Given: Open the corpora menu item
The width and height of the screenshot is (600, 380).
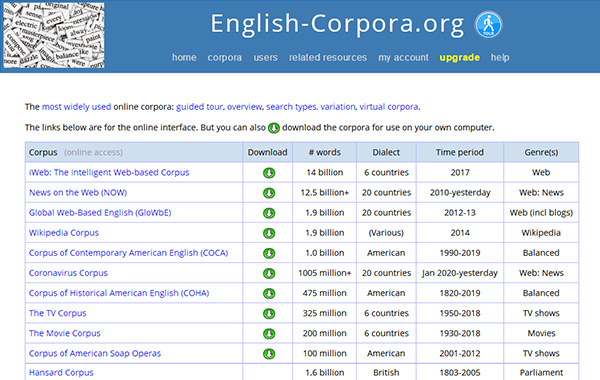Looking at the screenshot, I should coord(225,57).
